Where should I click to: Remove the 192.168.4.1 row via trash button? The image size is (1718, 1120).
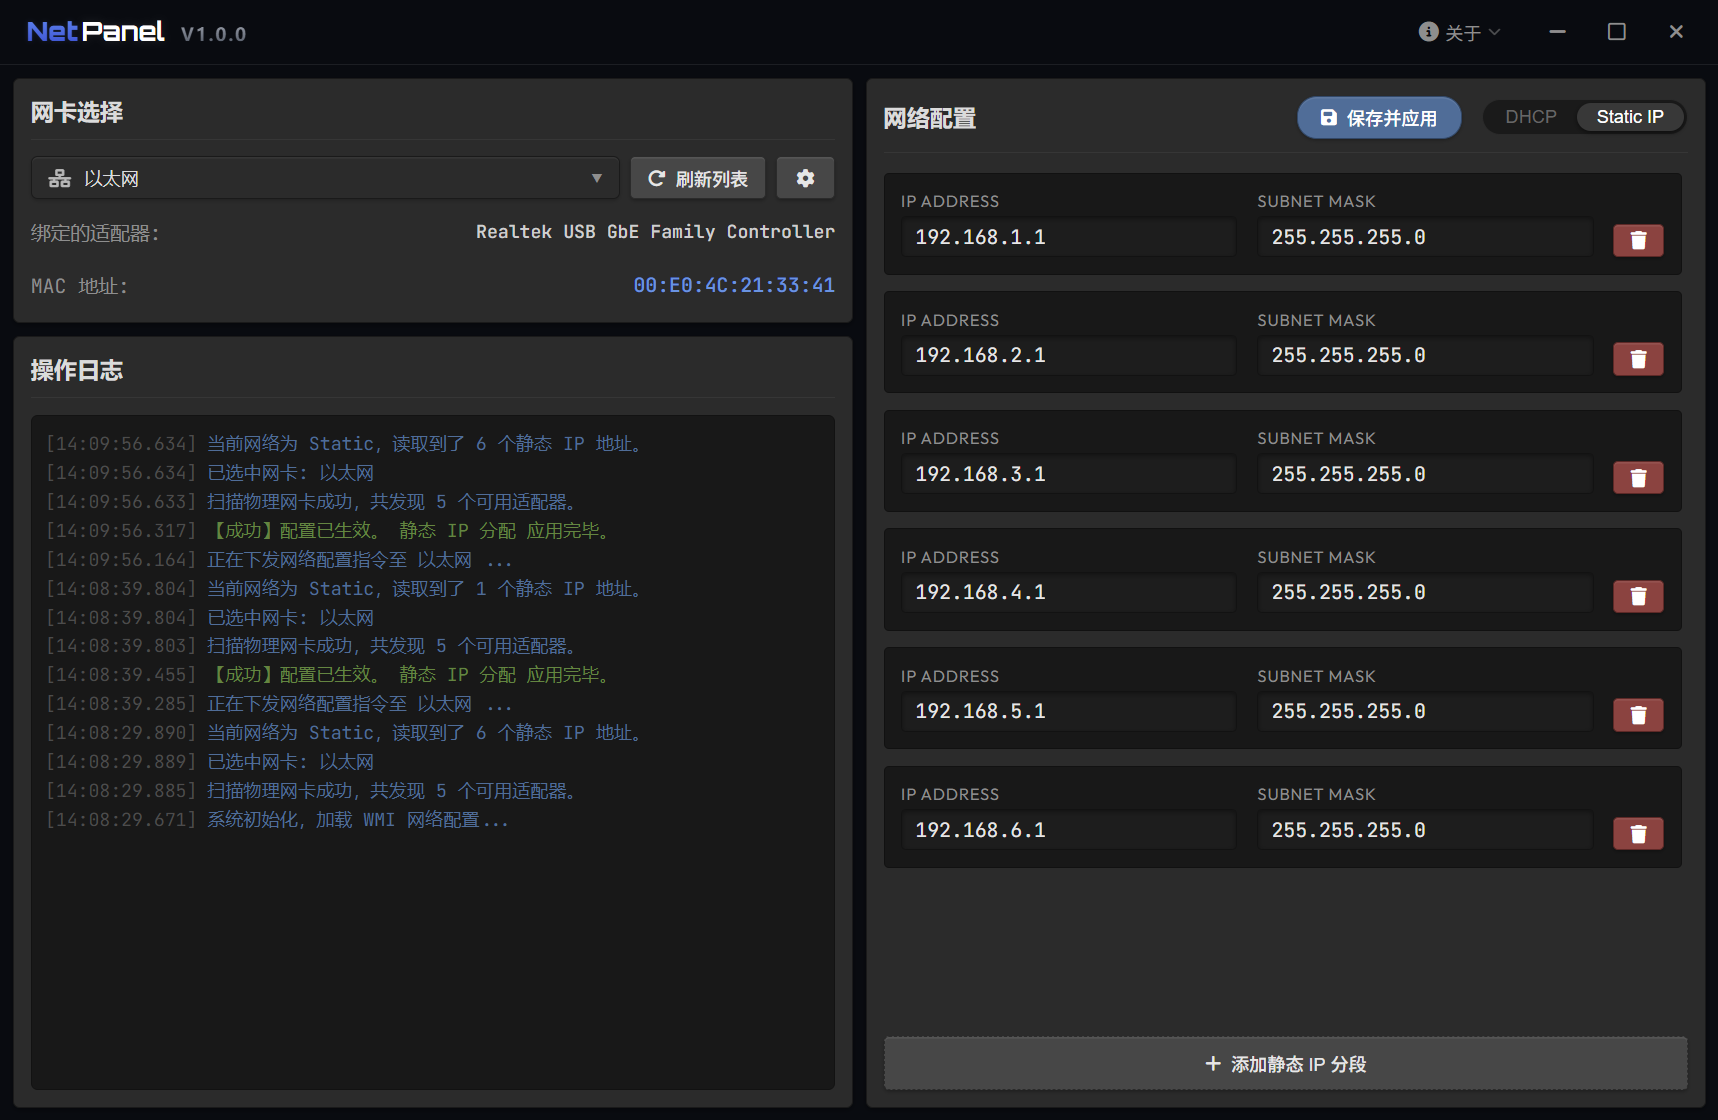point(1638,596)
